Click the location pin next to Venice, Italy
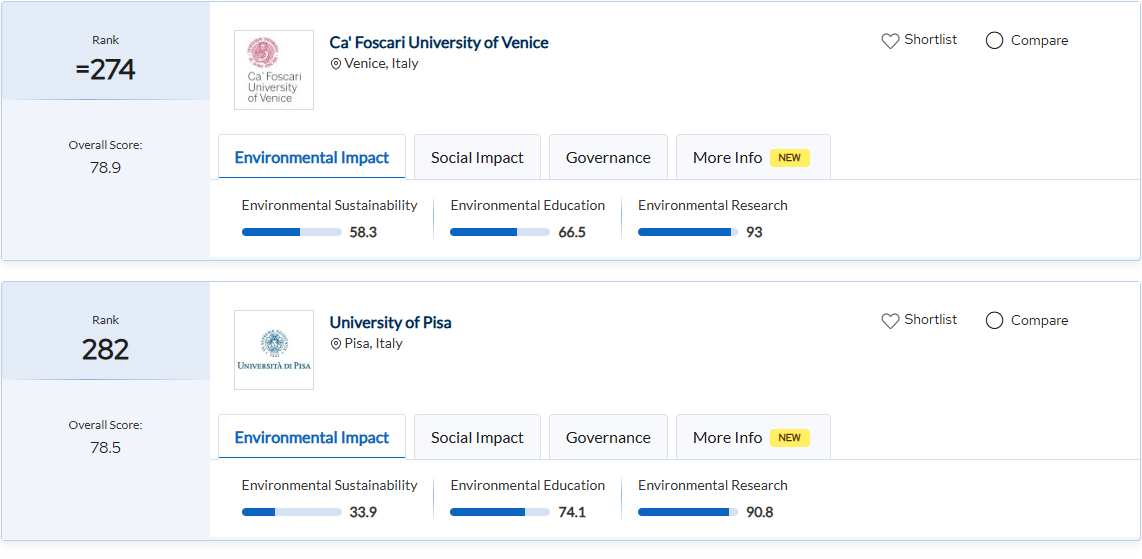Image resolution: width=1142 pixels, height=559 pixels. pos(336,64)
